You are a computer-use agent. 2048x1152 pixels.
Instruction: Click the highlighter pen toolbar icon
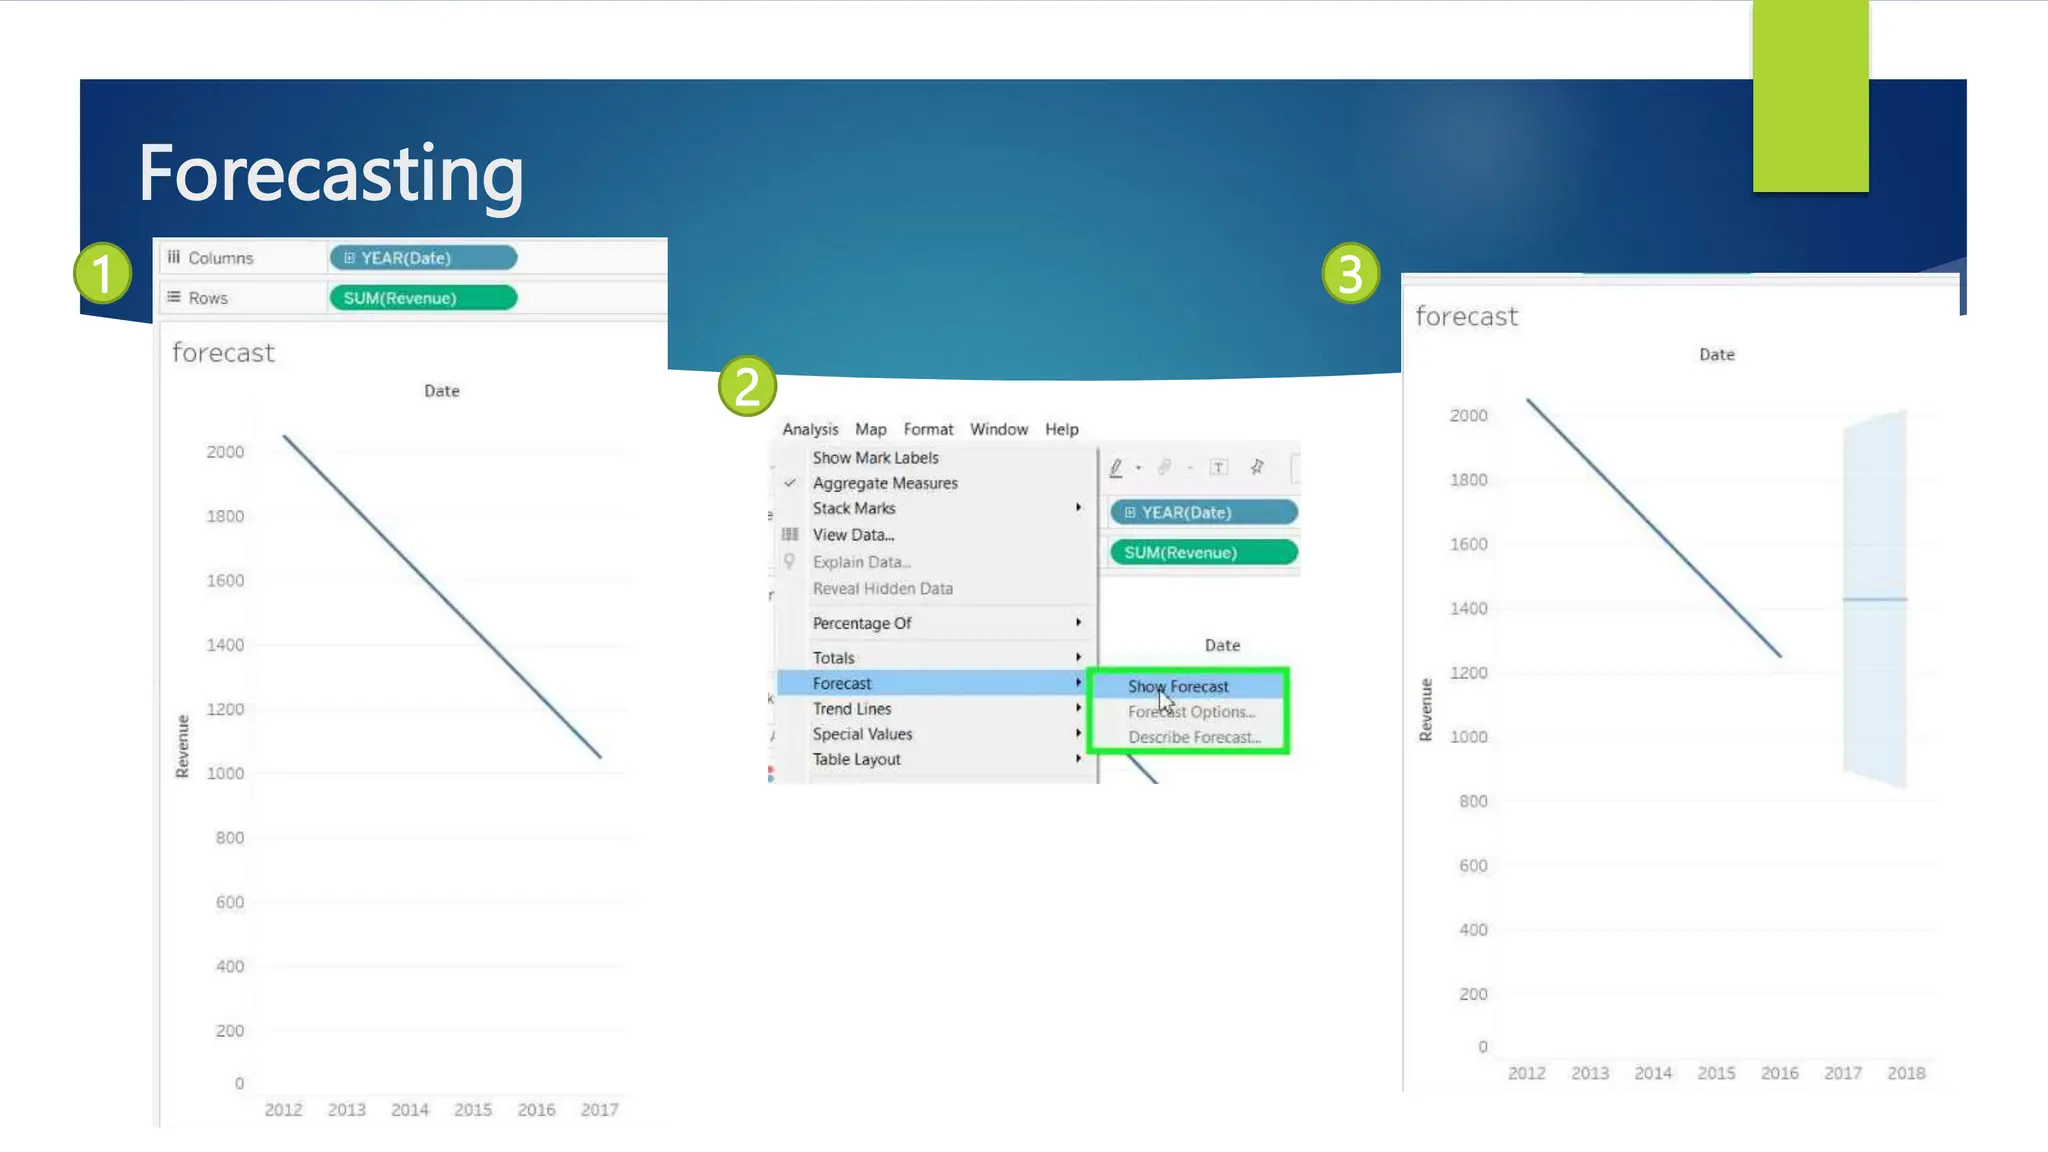click(x=1116, y=467)
